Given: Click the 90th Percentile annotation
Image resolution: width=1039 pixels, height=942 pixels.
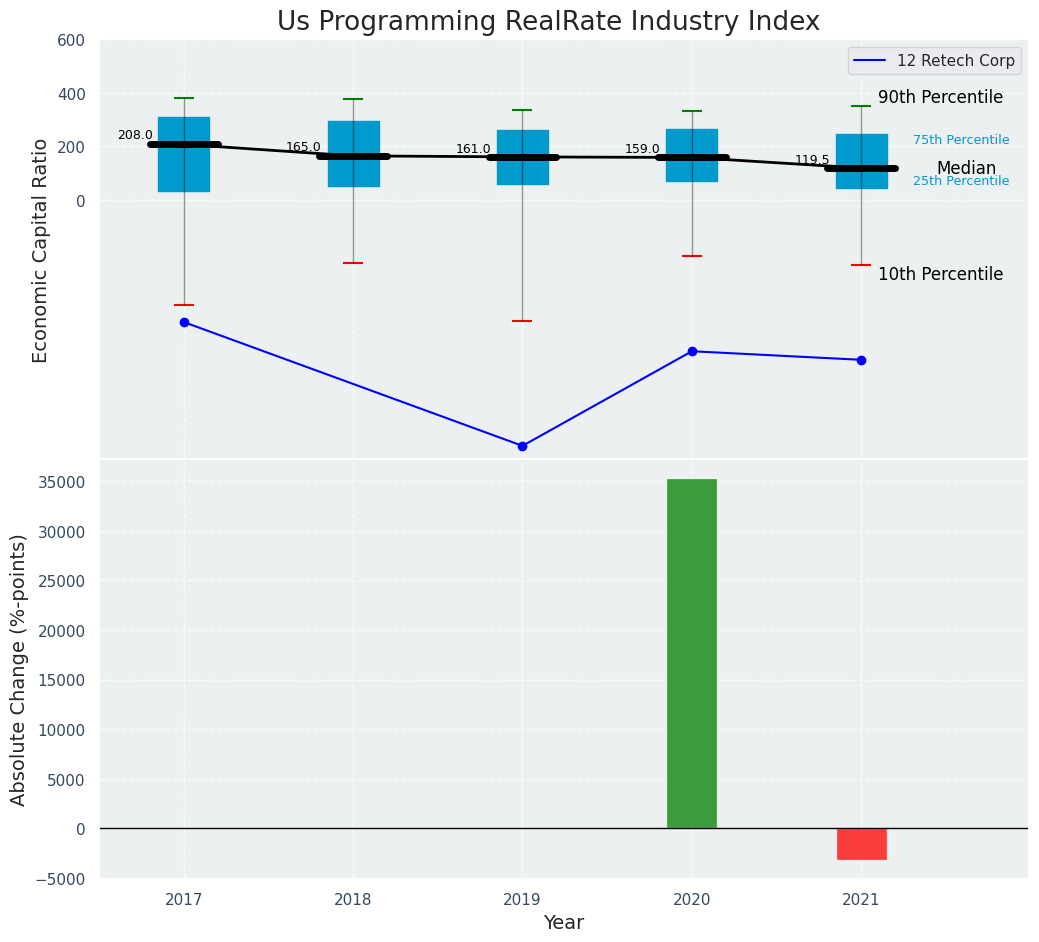Looking at the screenshot, I should [x=940, y=98].
